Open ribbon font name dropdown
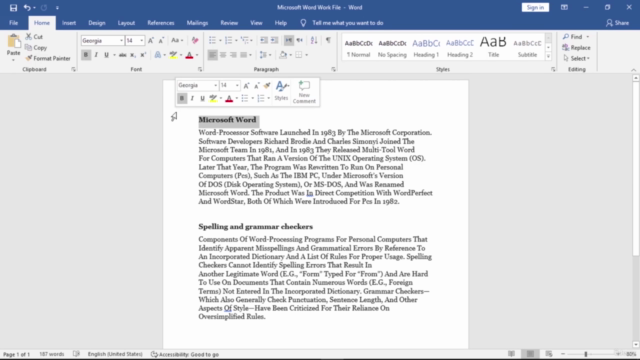 (x=121, y=41)
